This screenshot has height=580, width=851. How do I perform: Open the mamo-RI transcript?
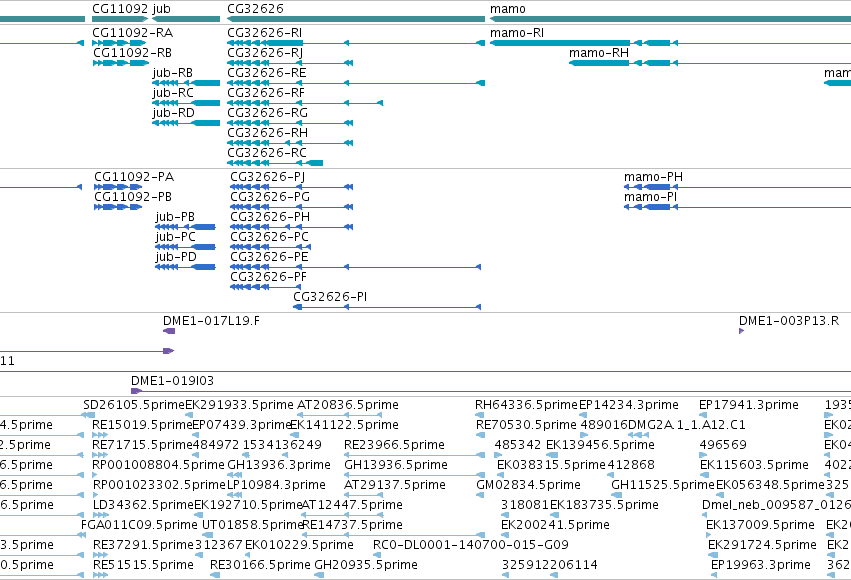point(517,33)
